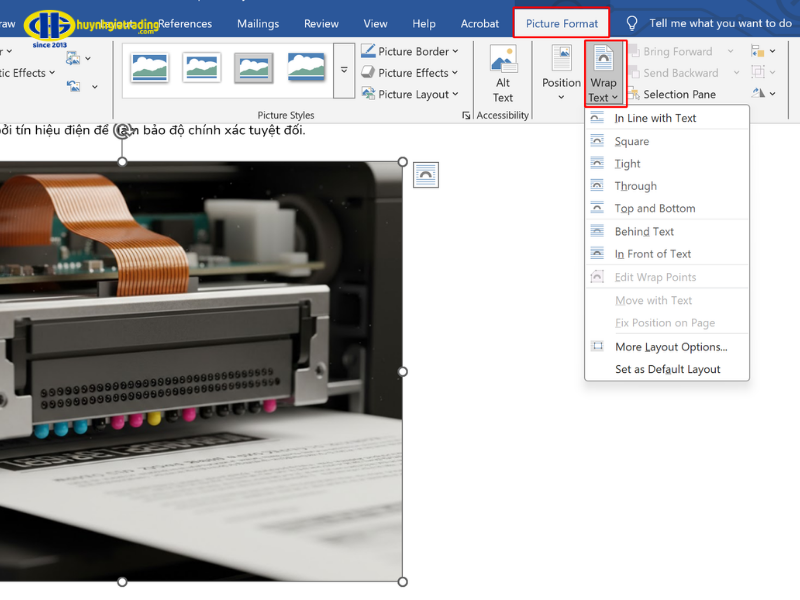Open the Review tab

[x=321, y=23]
